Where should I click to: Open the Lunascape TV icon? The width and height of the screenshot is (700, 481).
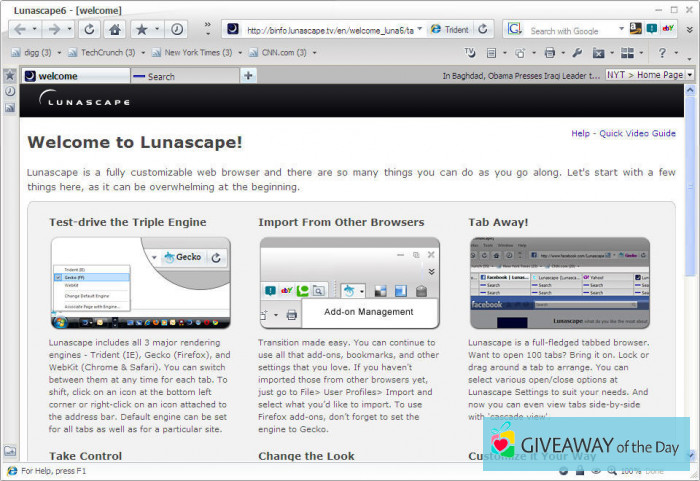pos(470,53)
